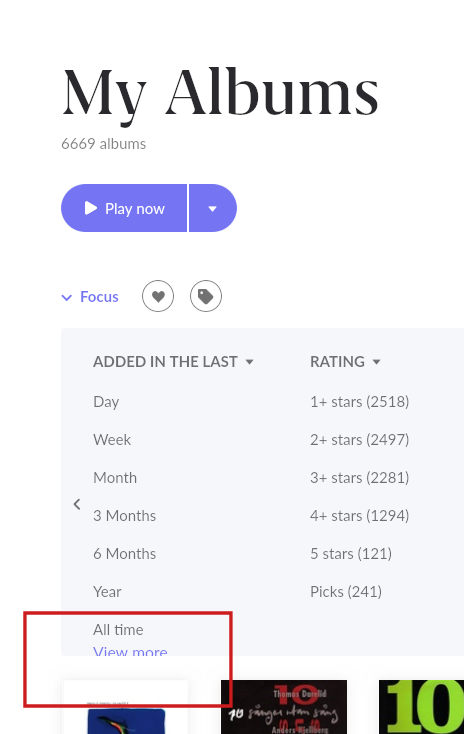
Task: Filter by Day
Action: pos(106,402)
